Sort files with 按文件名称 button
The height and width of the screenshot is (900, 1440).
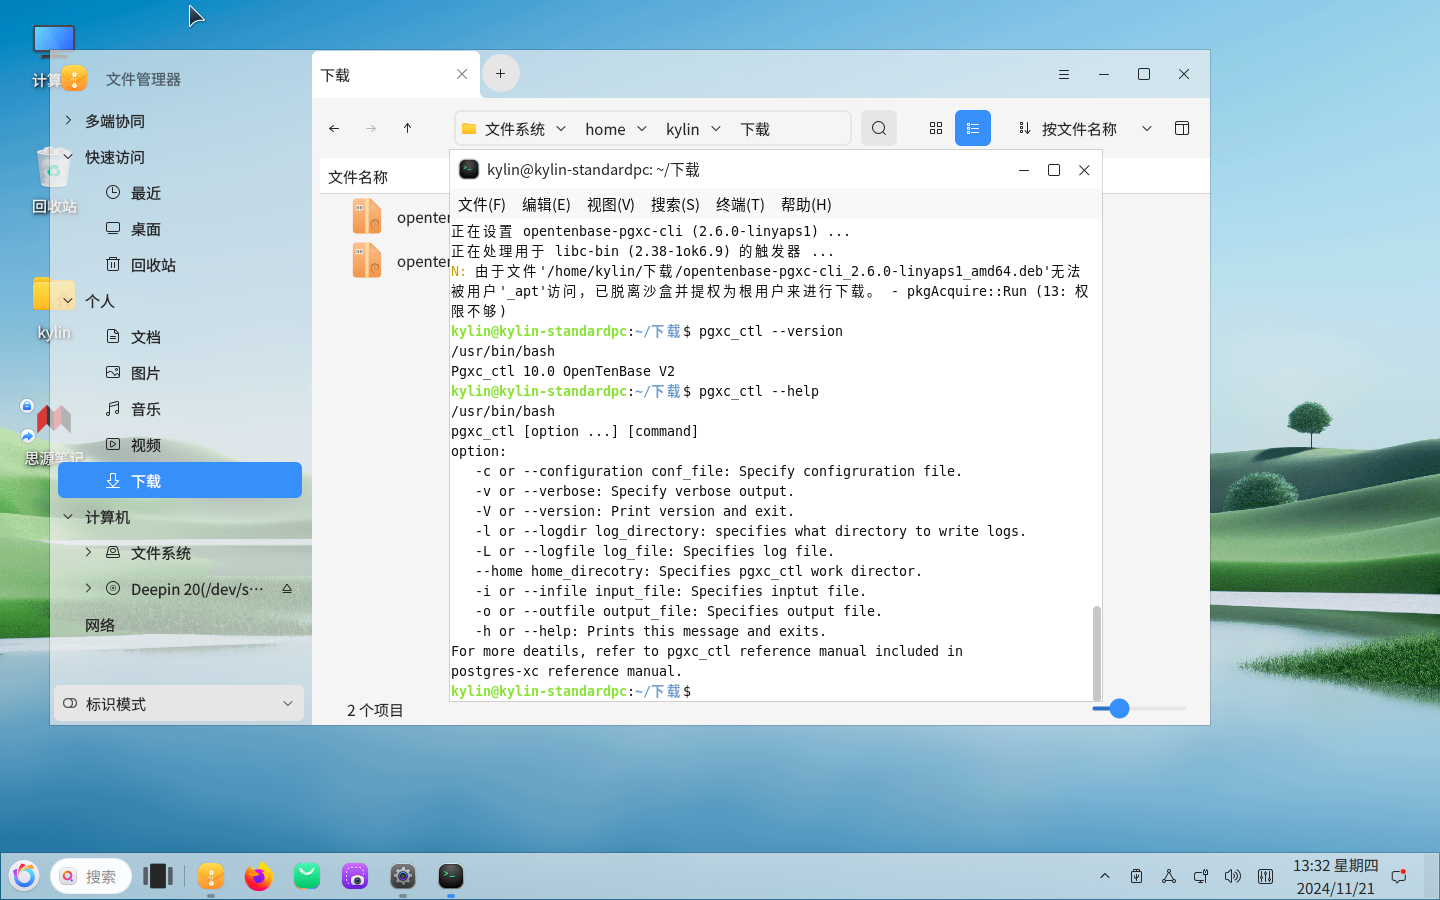click(1067, 129)
